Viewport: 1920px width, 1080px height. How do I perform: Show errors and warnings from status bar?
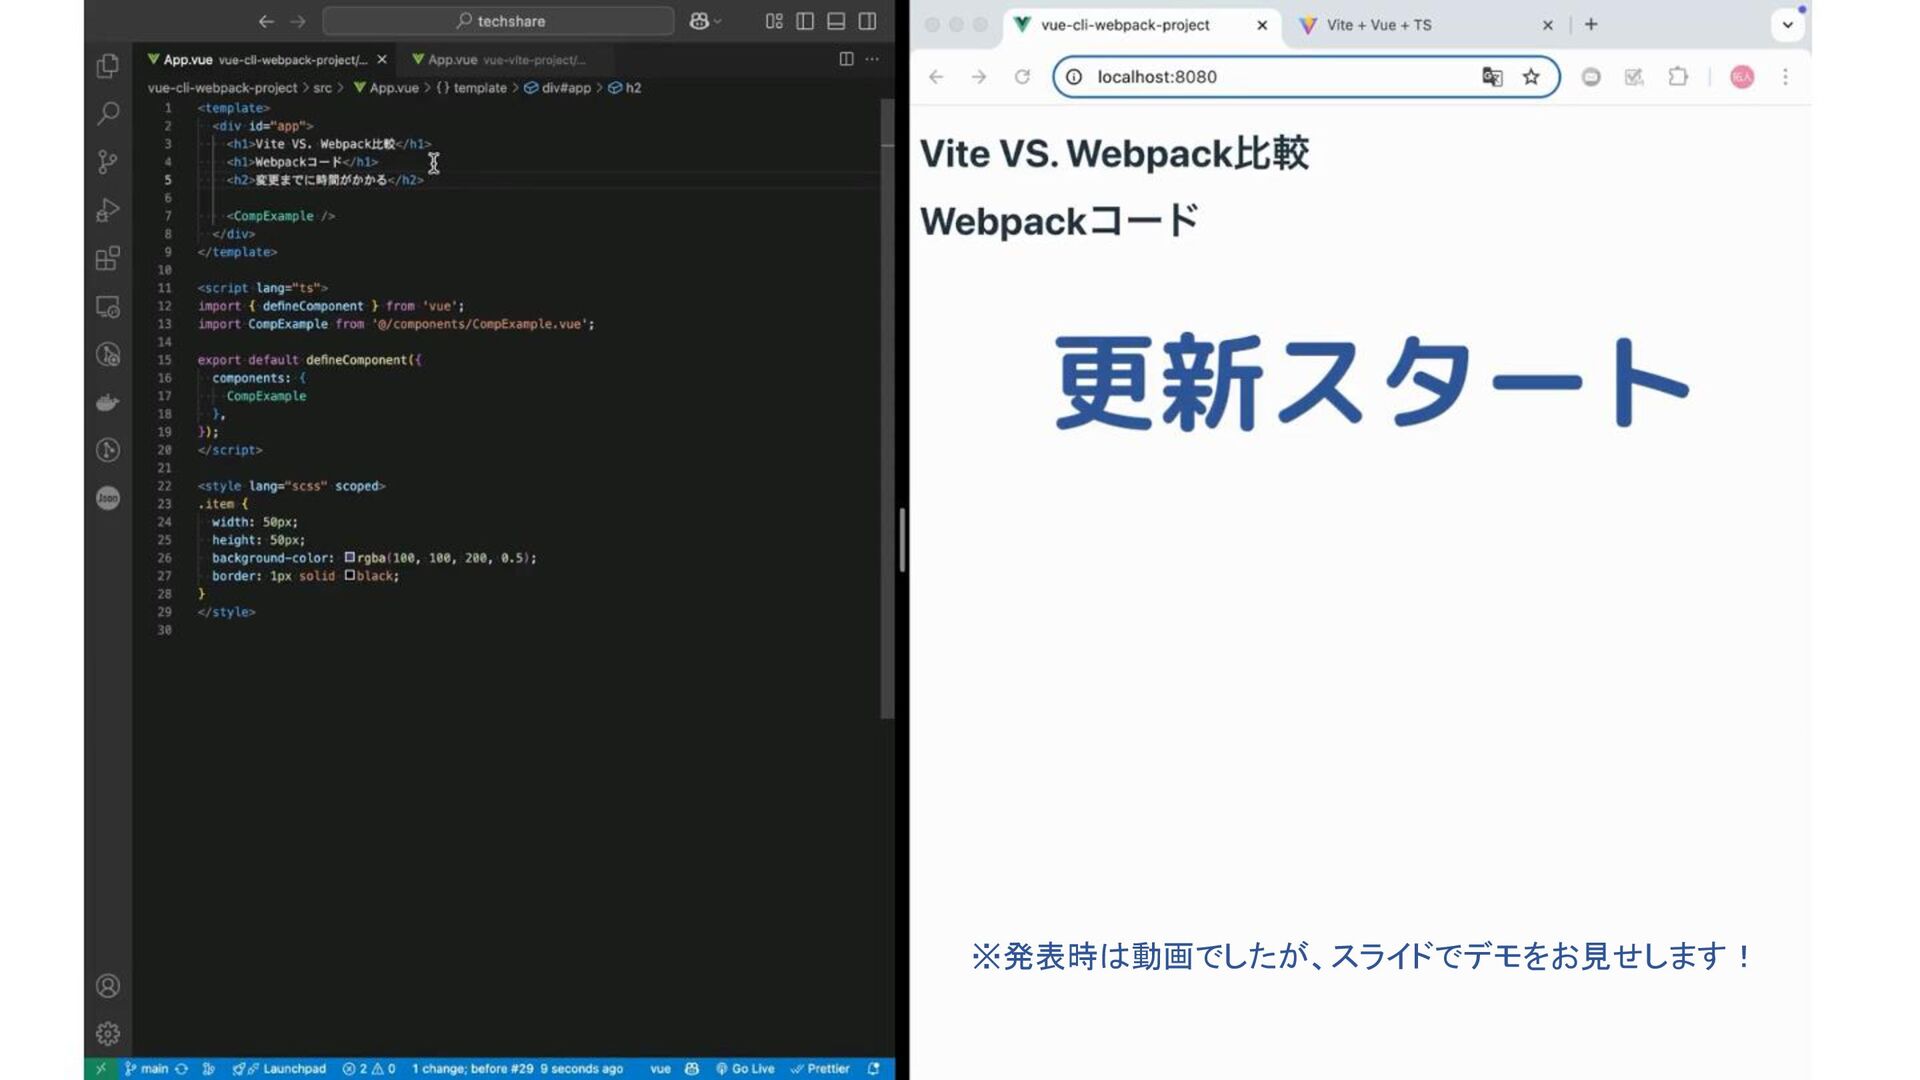tap(369, 1069)
